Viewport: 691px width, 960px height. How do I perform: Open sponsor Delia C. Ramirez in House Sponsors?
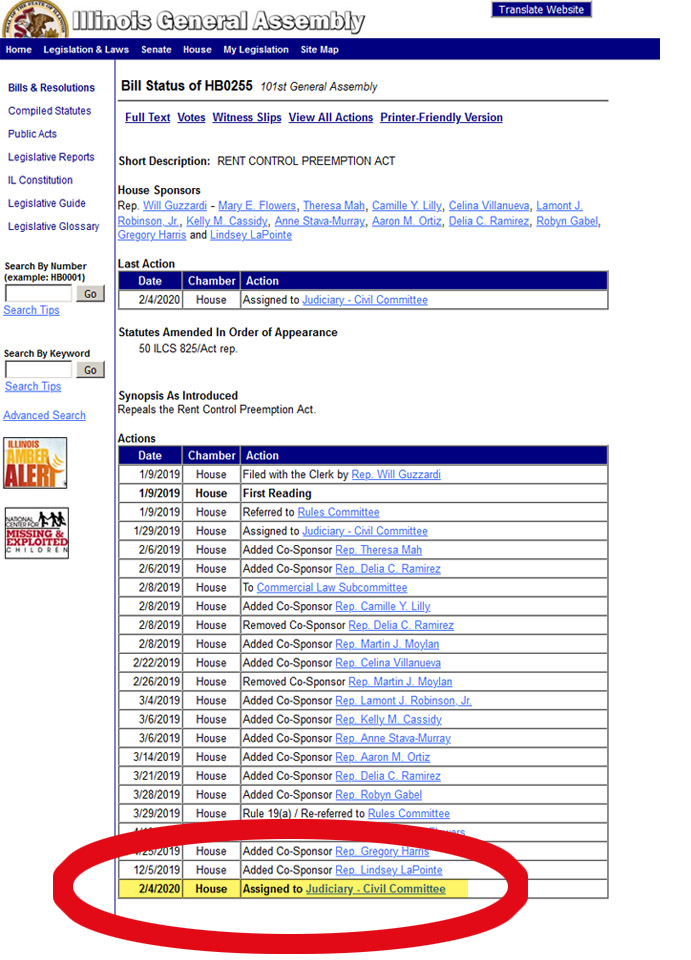click(489, 221)
